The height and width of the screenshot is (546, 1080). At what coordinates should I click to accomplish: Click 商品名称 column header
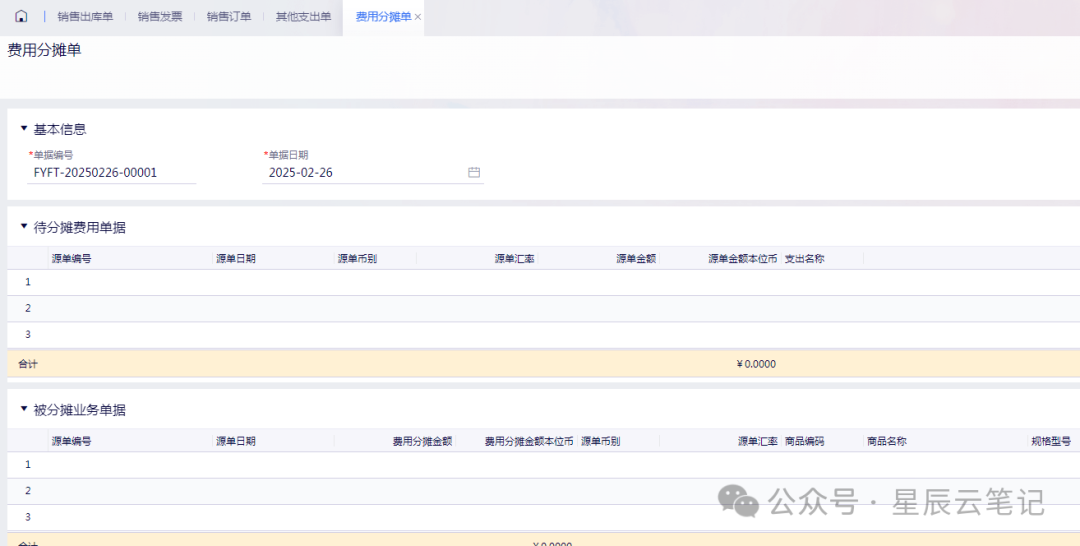pos(886,441)
